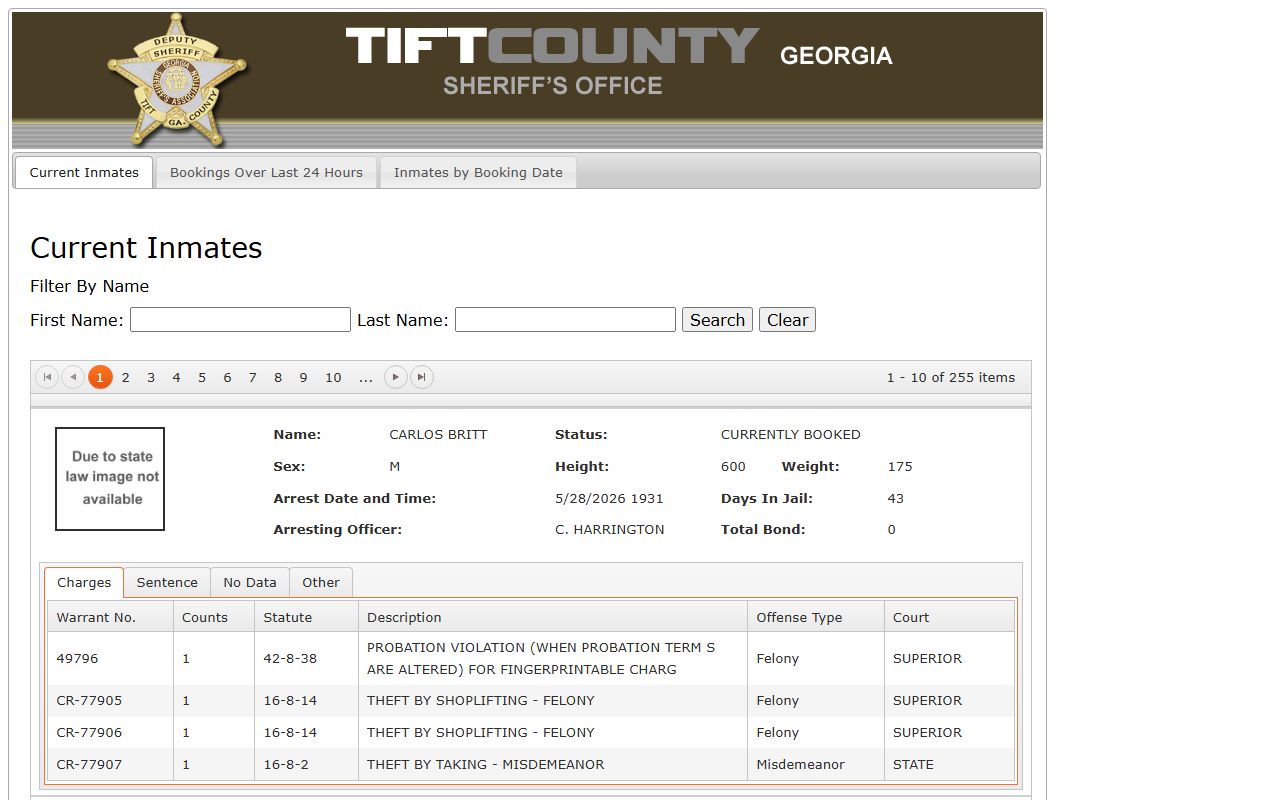The image size is (1280, 800).
Task: Select warrant number 49796 cell
Action: pos(110,658)
